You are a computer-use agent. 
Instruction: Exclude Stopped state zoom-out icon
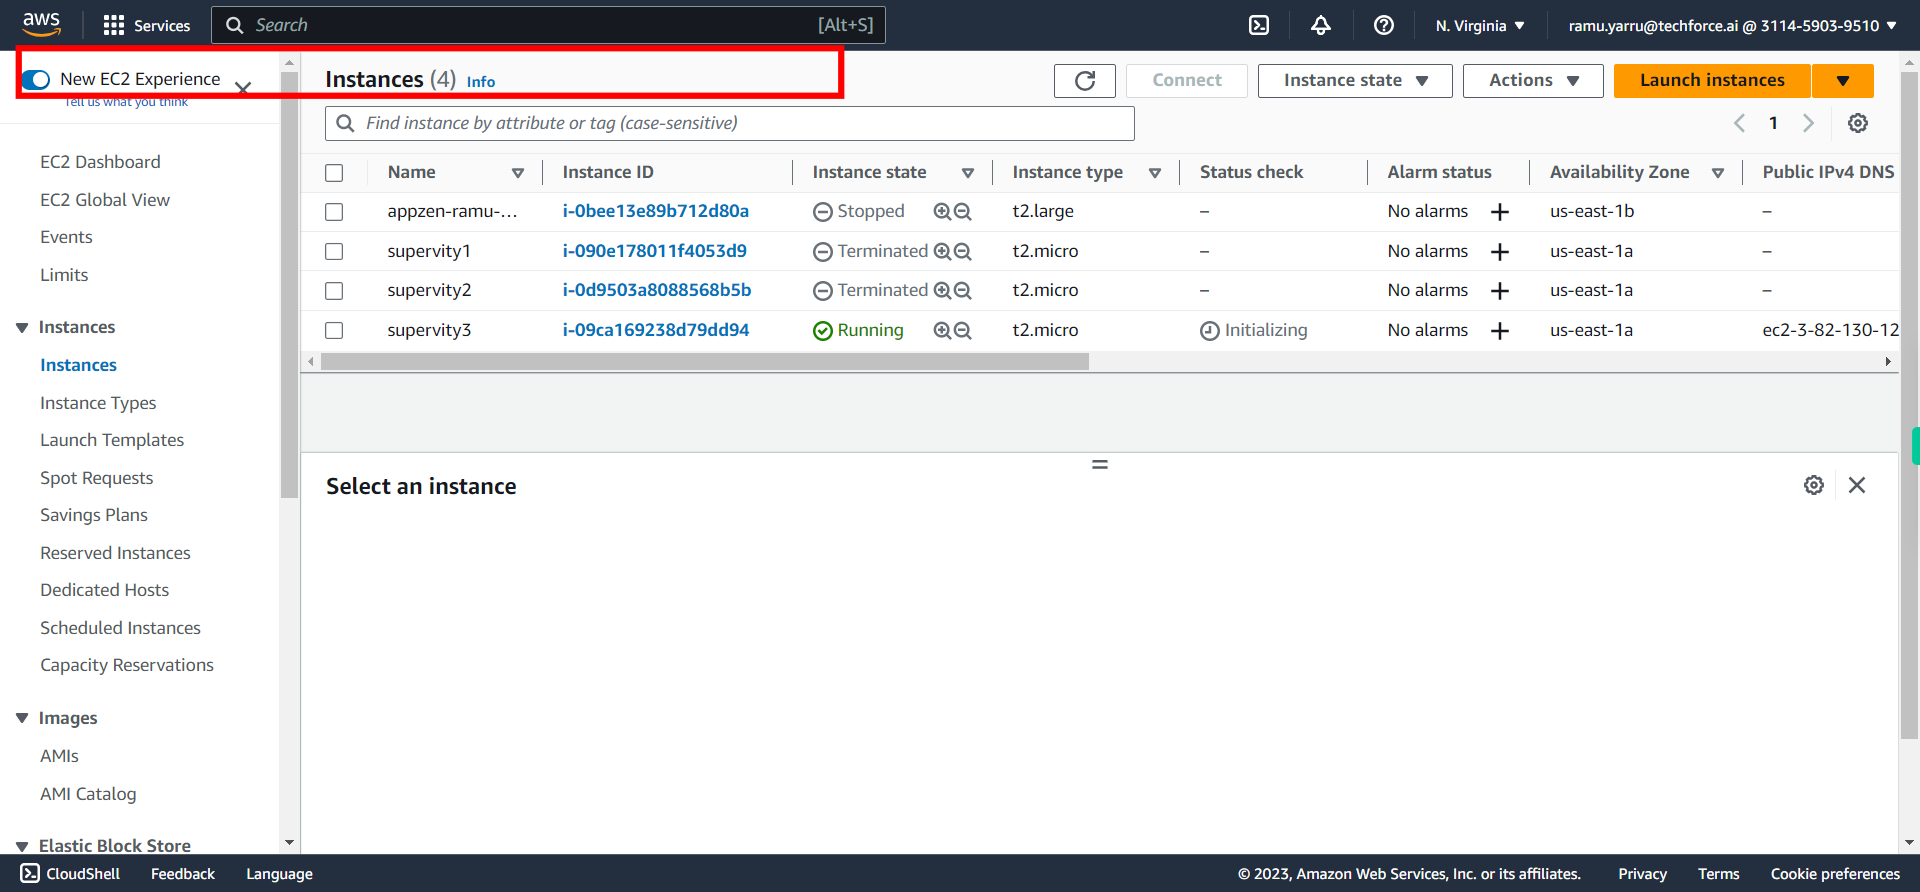[x=962, y=212]
